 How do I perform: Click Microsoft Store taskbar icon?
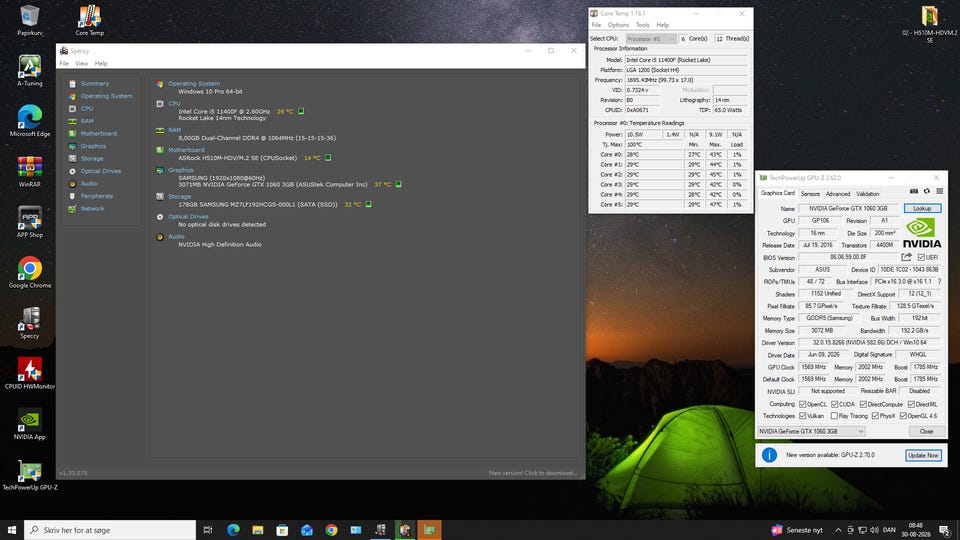pyautogui.click(x=282, y=530)
